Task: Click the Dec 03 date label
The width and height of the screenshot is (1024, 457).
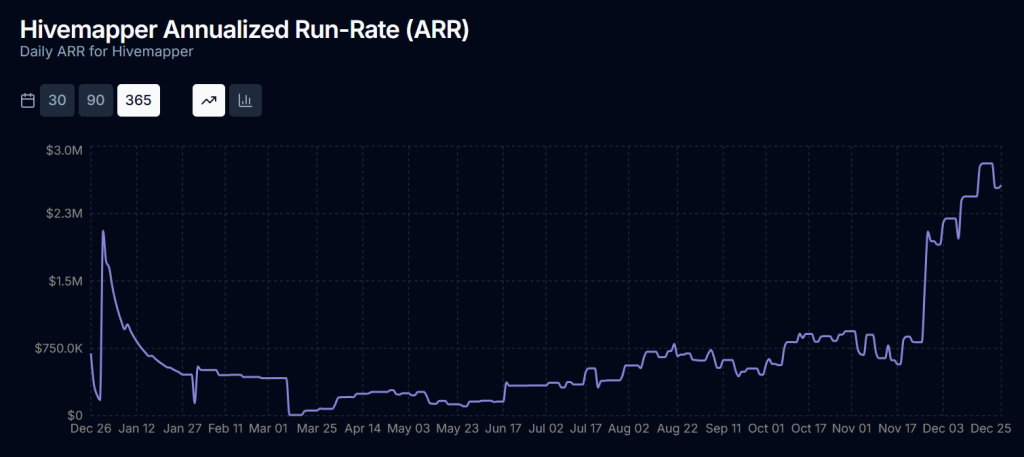Action: 943,429
